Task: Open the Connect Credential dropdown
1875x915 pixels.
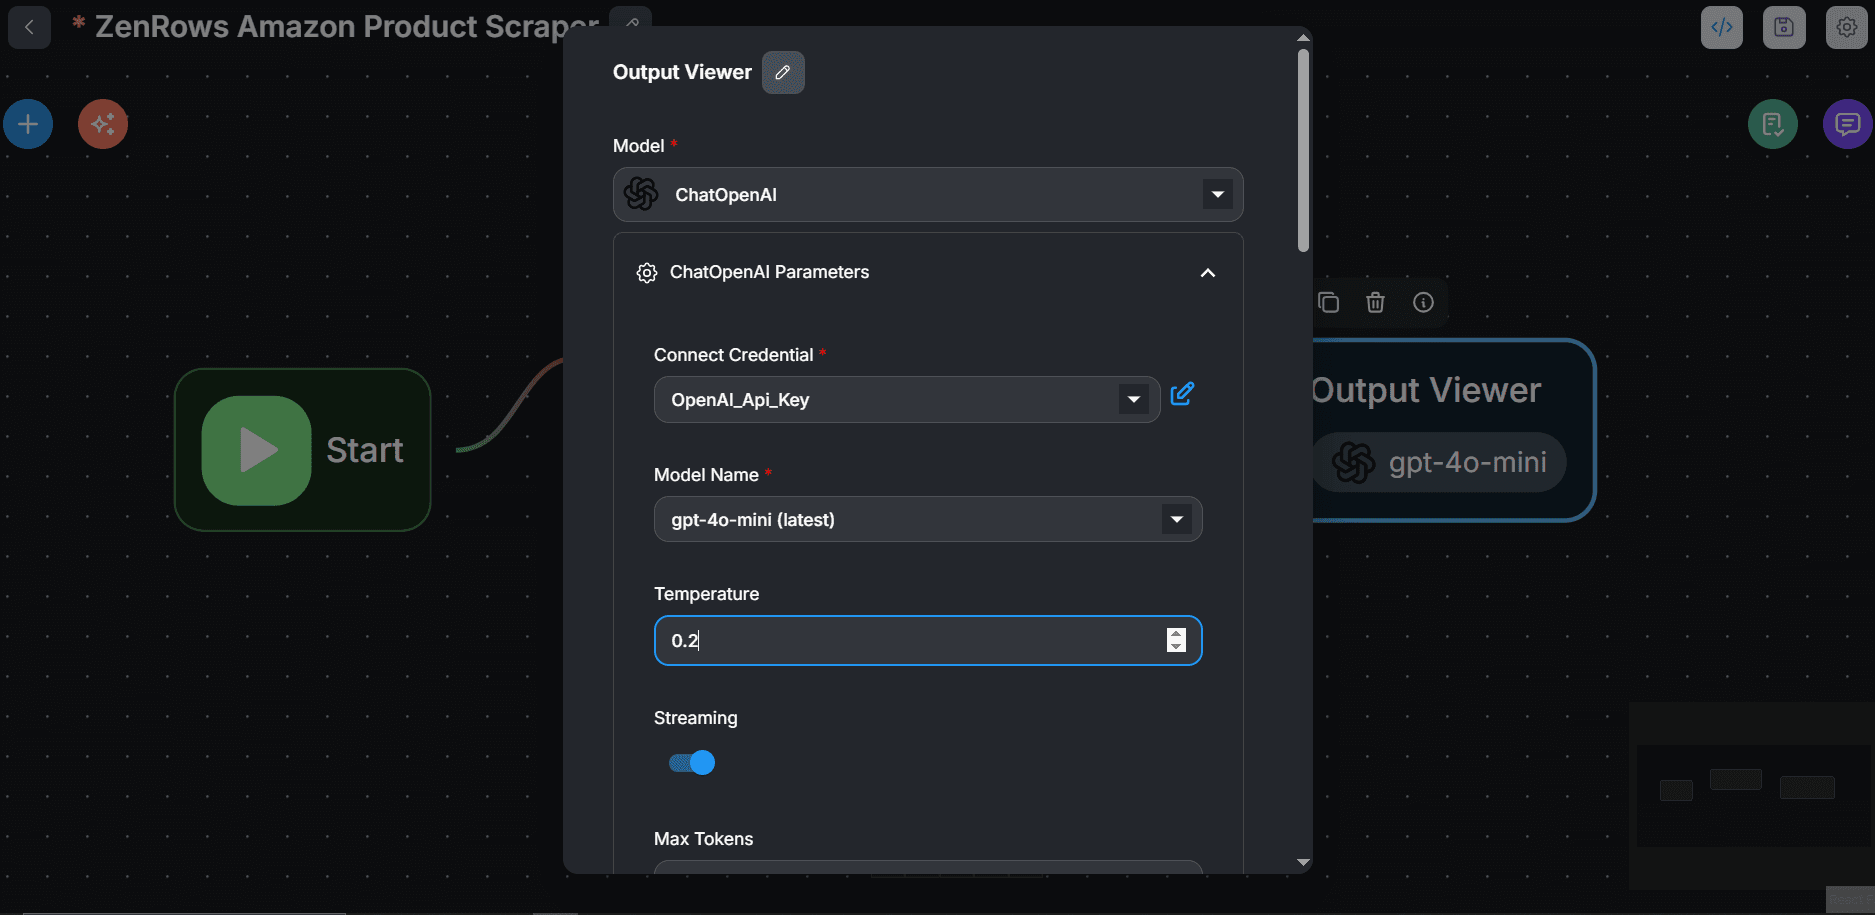Action: (x=907, y=400)
